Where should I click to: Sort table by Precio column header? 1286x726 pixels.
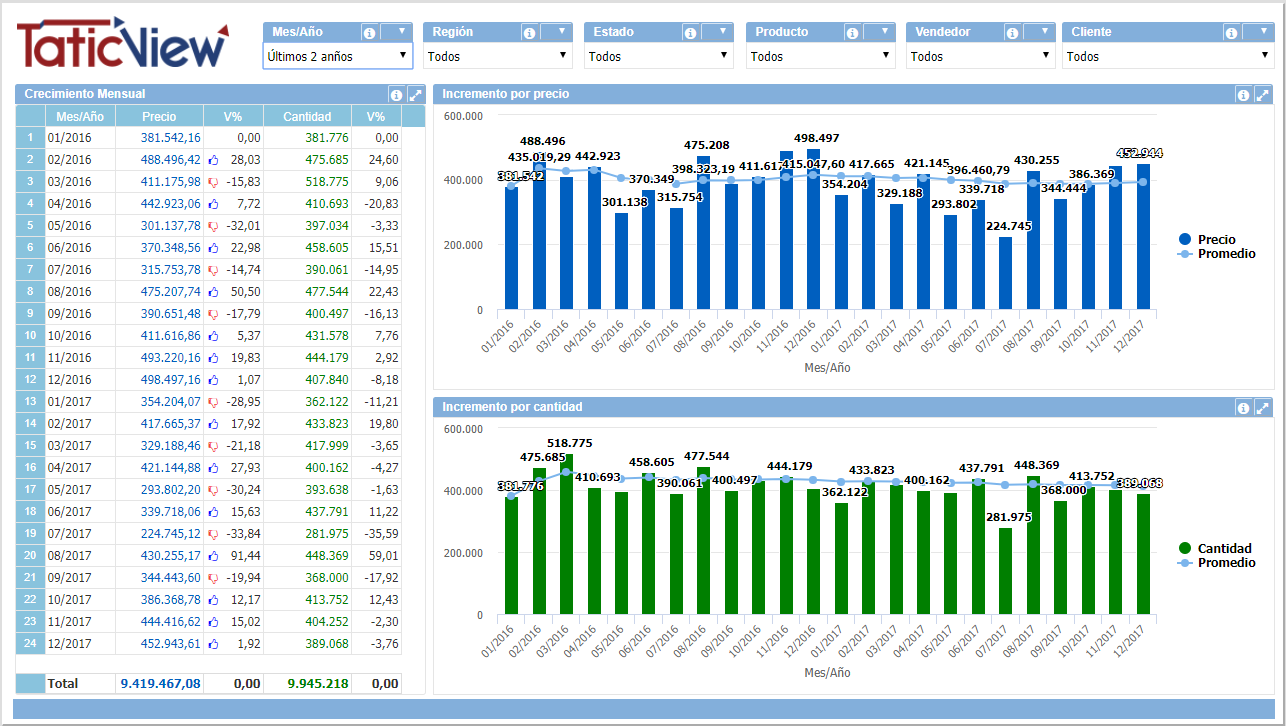click(x=159, y=117)
